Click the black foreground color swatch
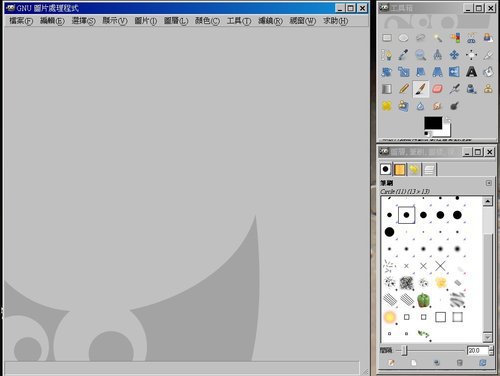Image resolution: width=500 pixels, height=376 pixels. pos(433,123)
